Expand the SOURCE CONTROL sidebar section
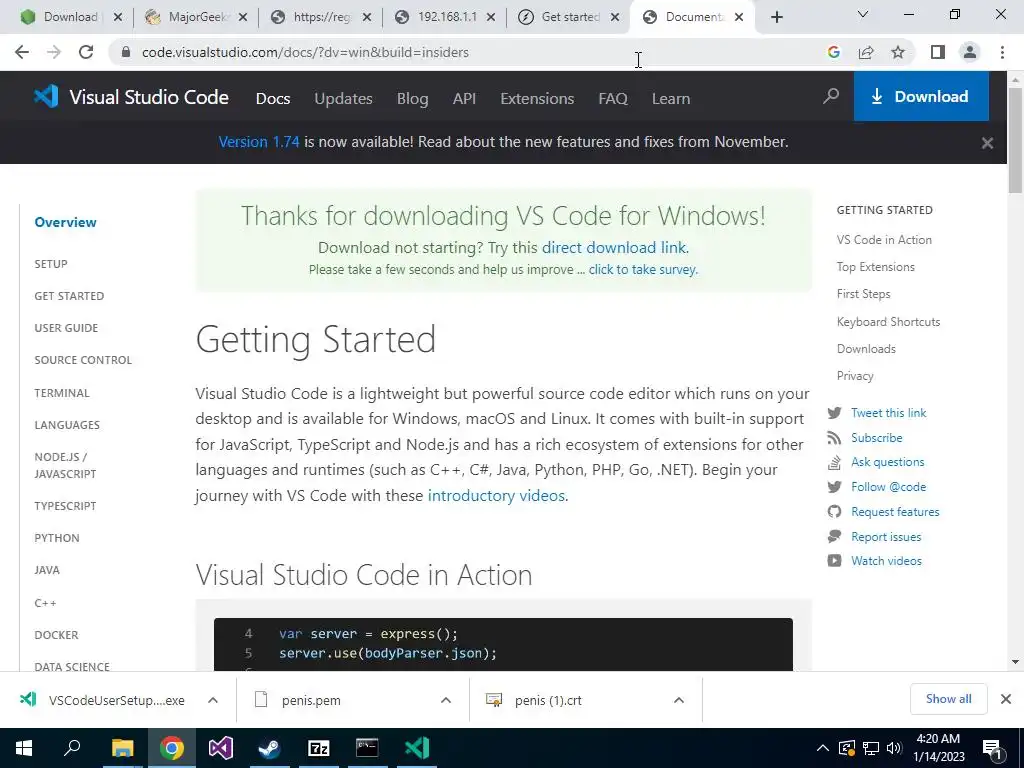The image size is (1024, 768). [x=83, y=360]
